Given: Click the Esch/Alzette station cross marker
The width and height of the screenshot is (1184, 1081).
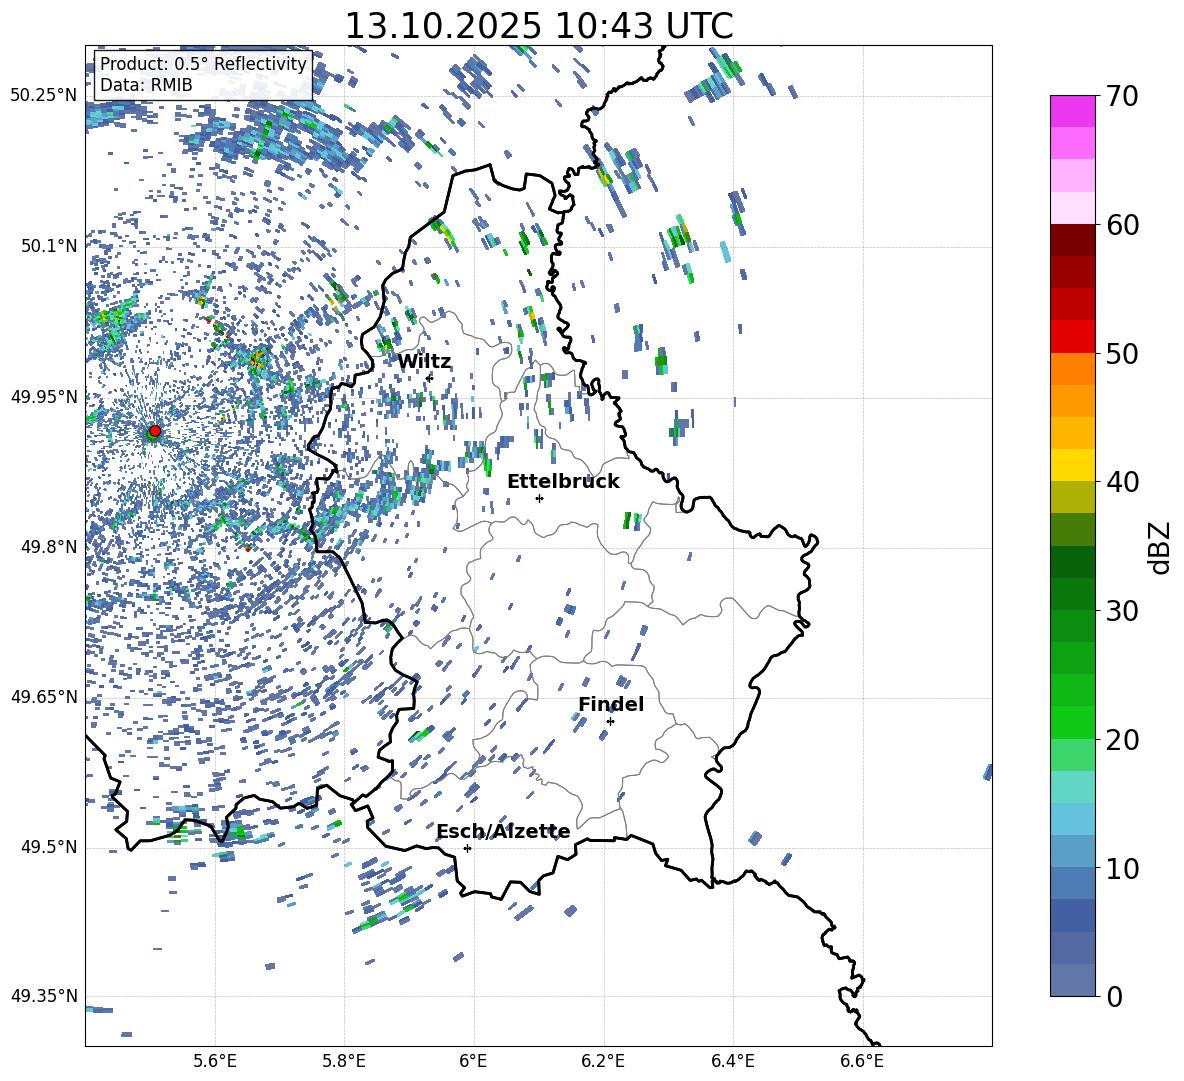Looking at the screenshot, I should [467, 848].
